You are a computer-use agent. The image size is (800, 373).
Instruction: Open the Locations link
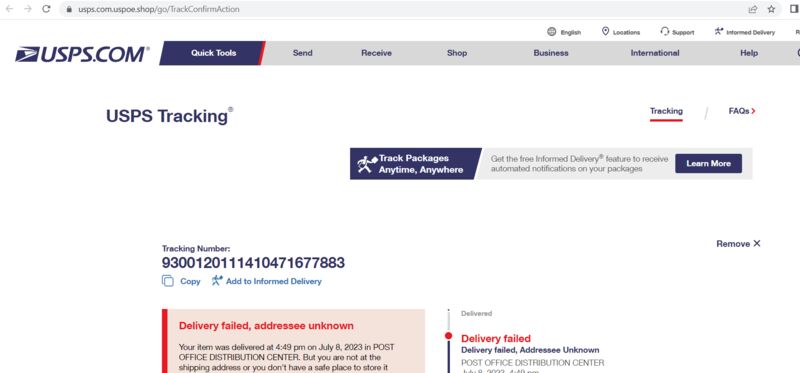[x=626, y=32]
